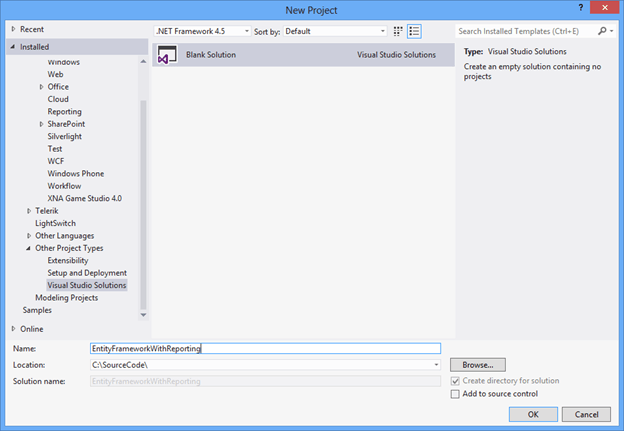The width and height of the screenshot is (624, 431).
Task: Focus the Search Installed Templates box
Action: (526, 31)
